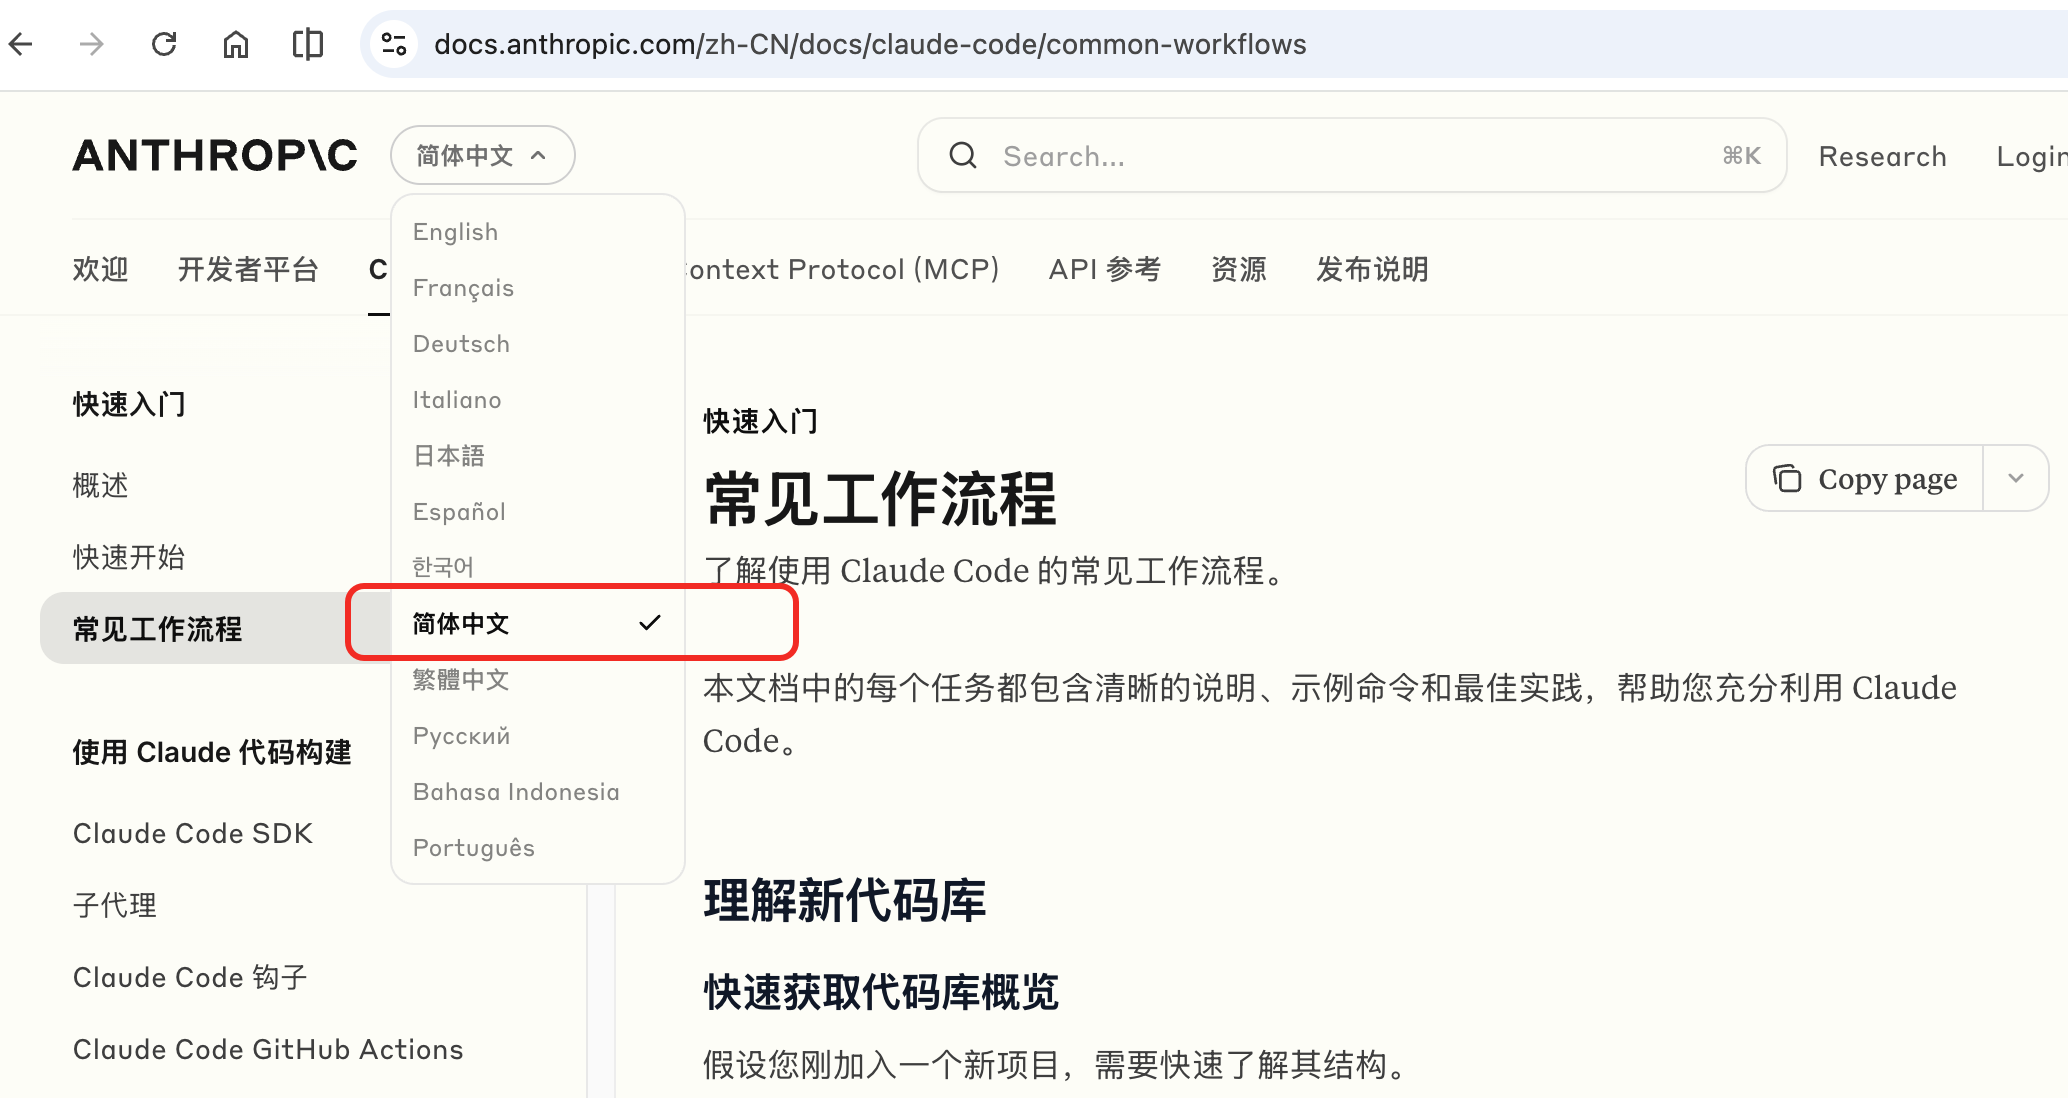Click the address bar URL

870,44
